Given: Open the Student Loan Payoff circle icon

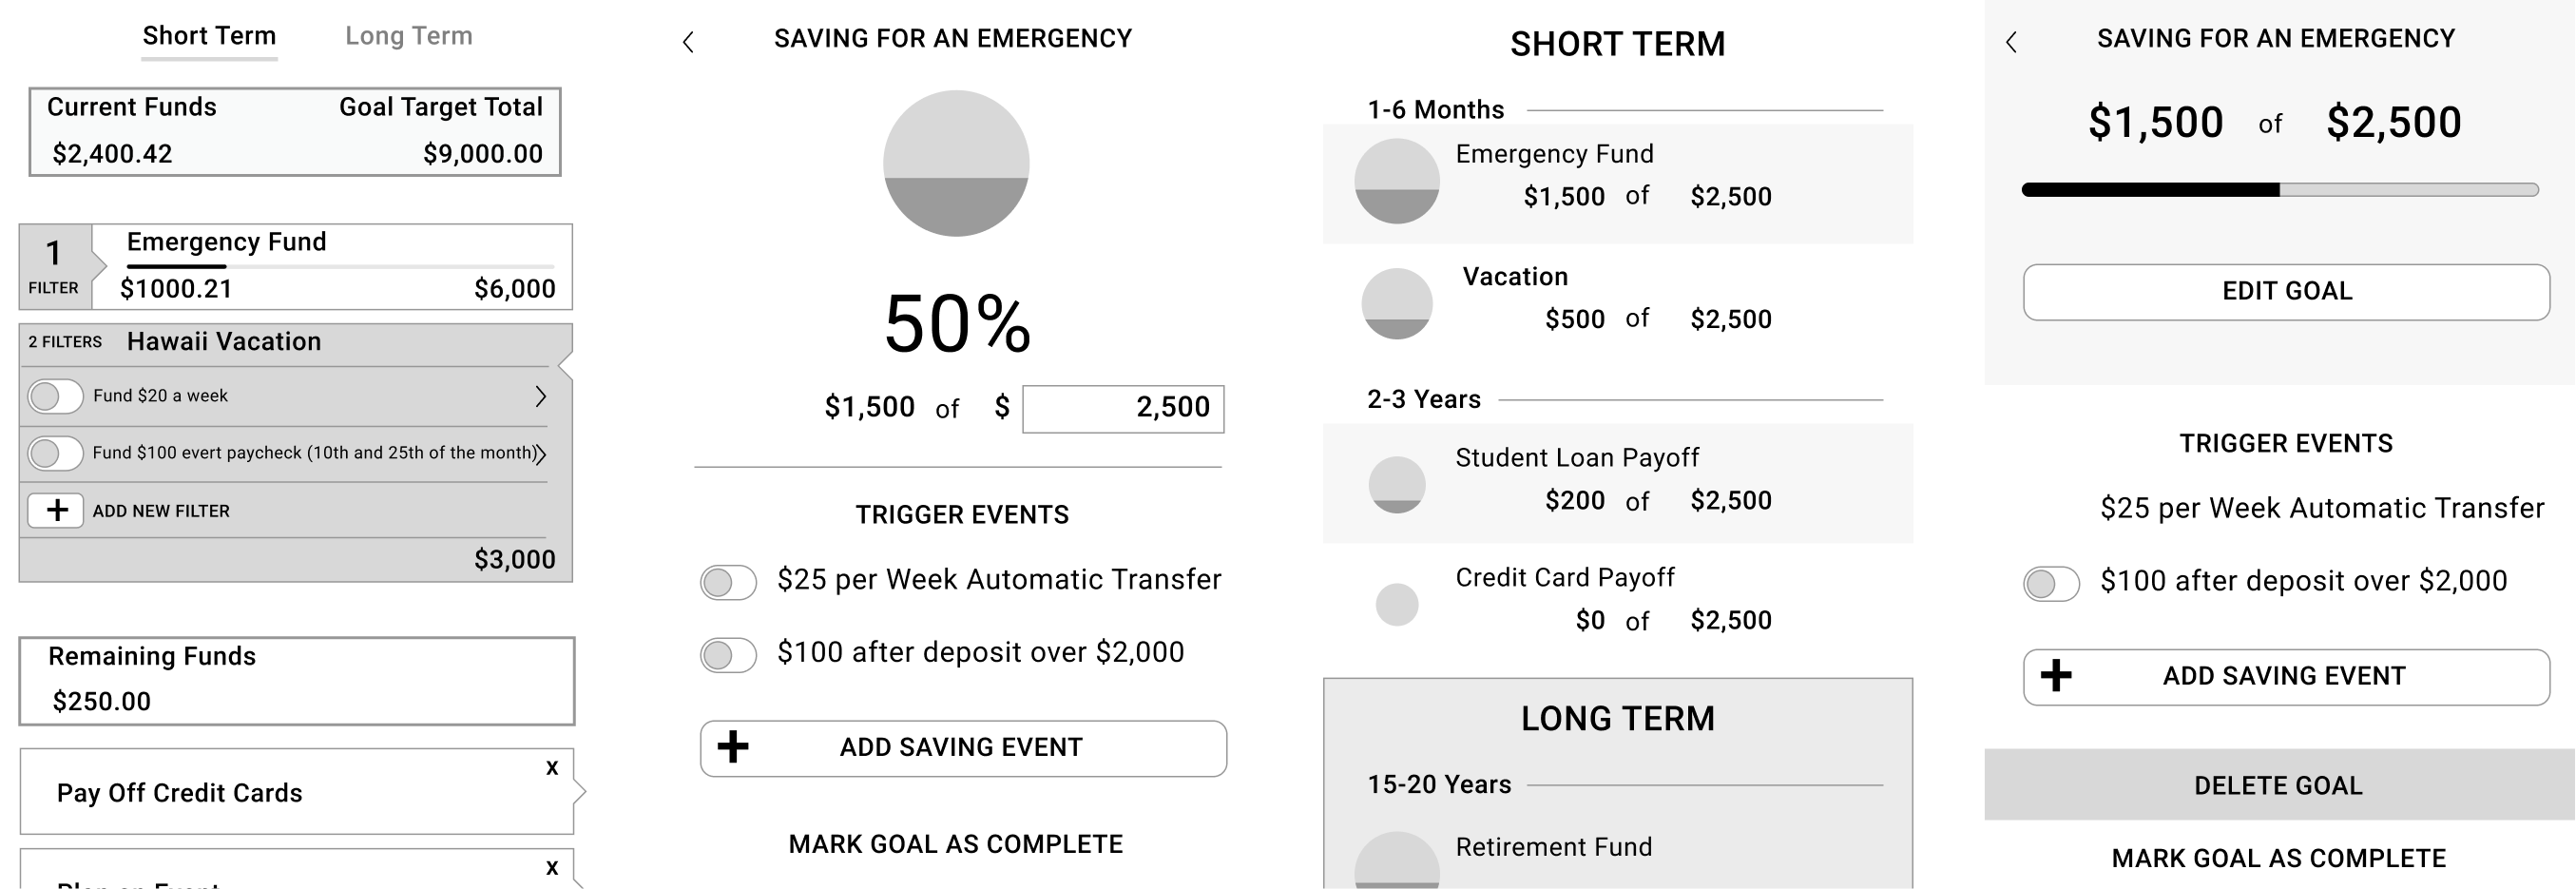Looking at the screenshot, I should pos(1396,485).
